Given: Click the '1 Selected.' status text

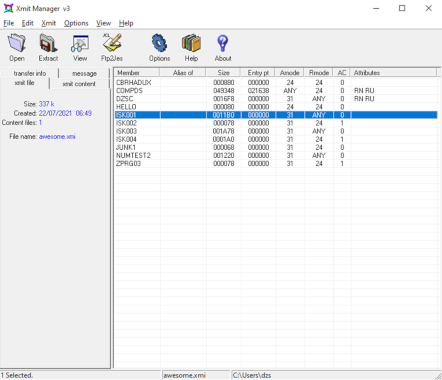Looking at the screenshot, I should pyautogui.click(x=17, y=375).
